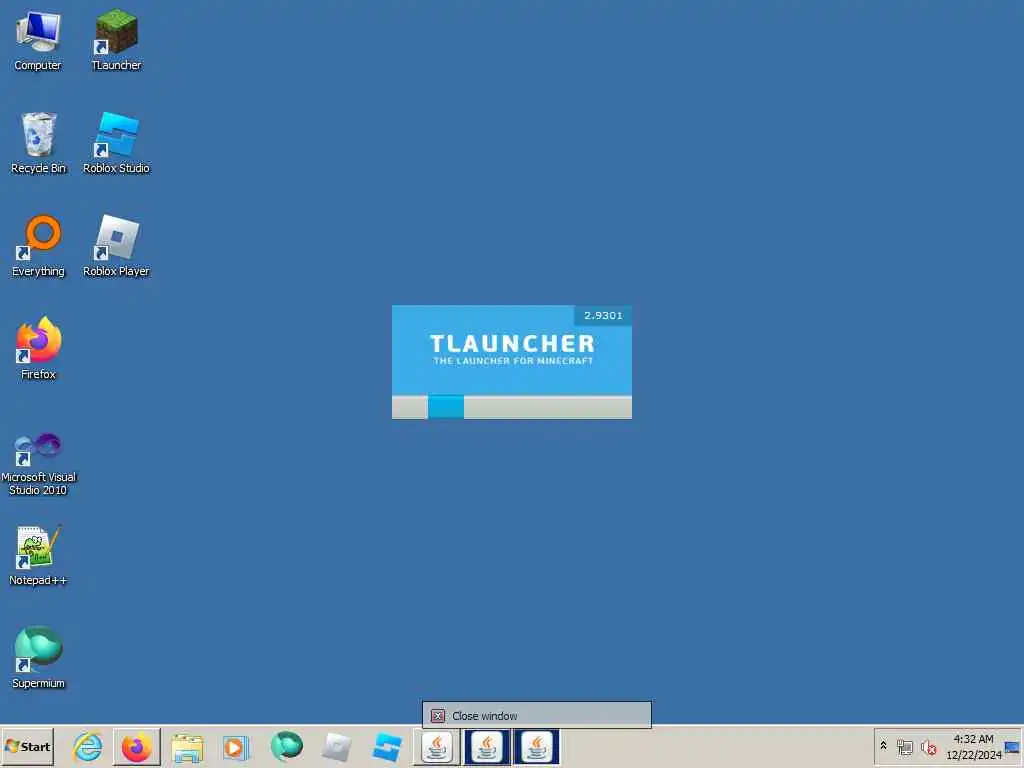The image size is (1024, 768).
Task: Click the TLauncher splash logo
Action: 513,350
